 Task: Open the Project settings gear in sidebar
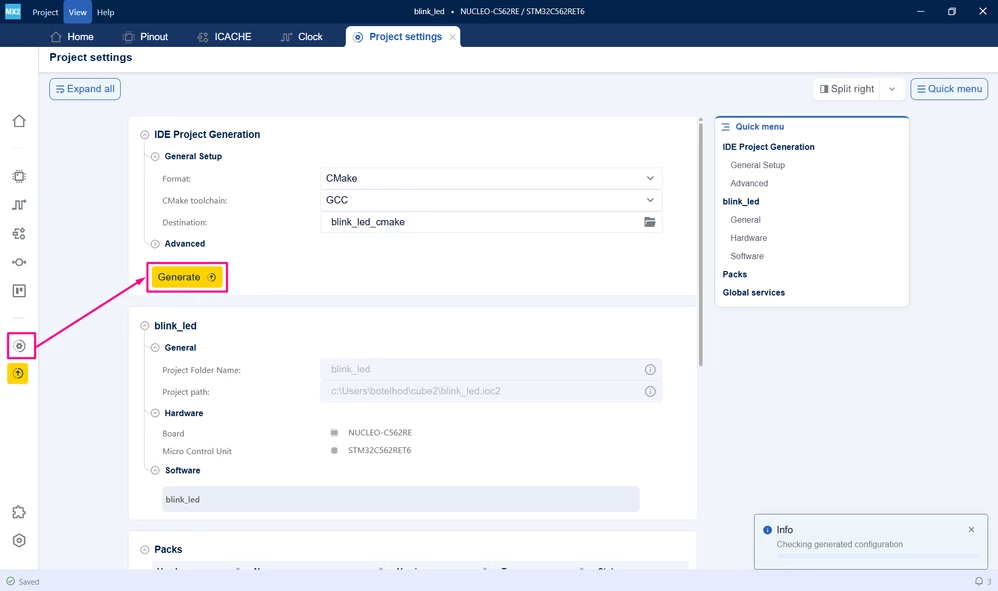click(19, 346)
